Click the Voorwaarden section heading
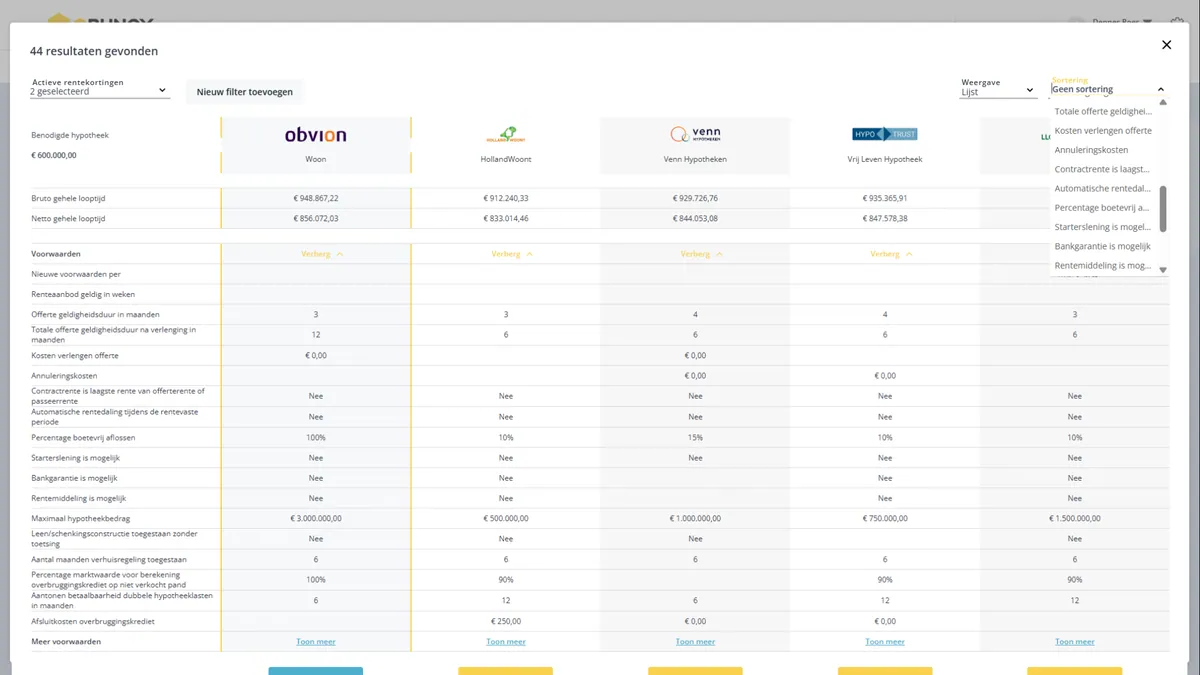 pyautogui.click(x=56, y=254)
